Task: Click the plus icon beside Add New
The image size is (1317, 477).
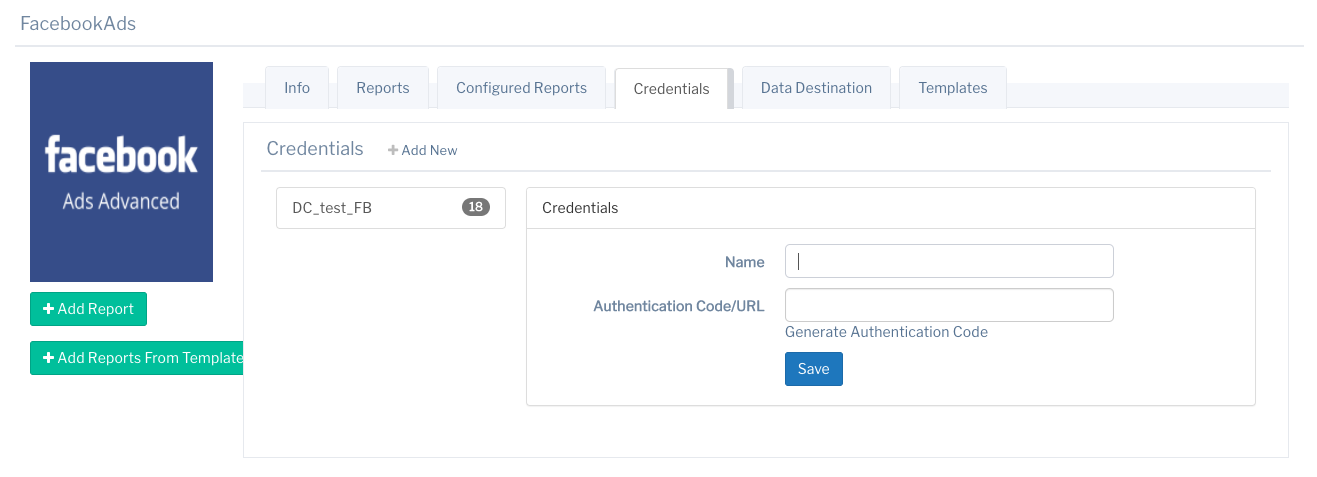Action: click(x=393, y=150)
